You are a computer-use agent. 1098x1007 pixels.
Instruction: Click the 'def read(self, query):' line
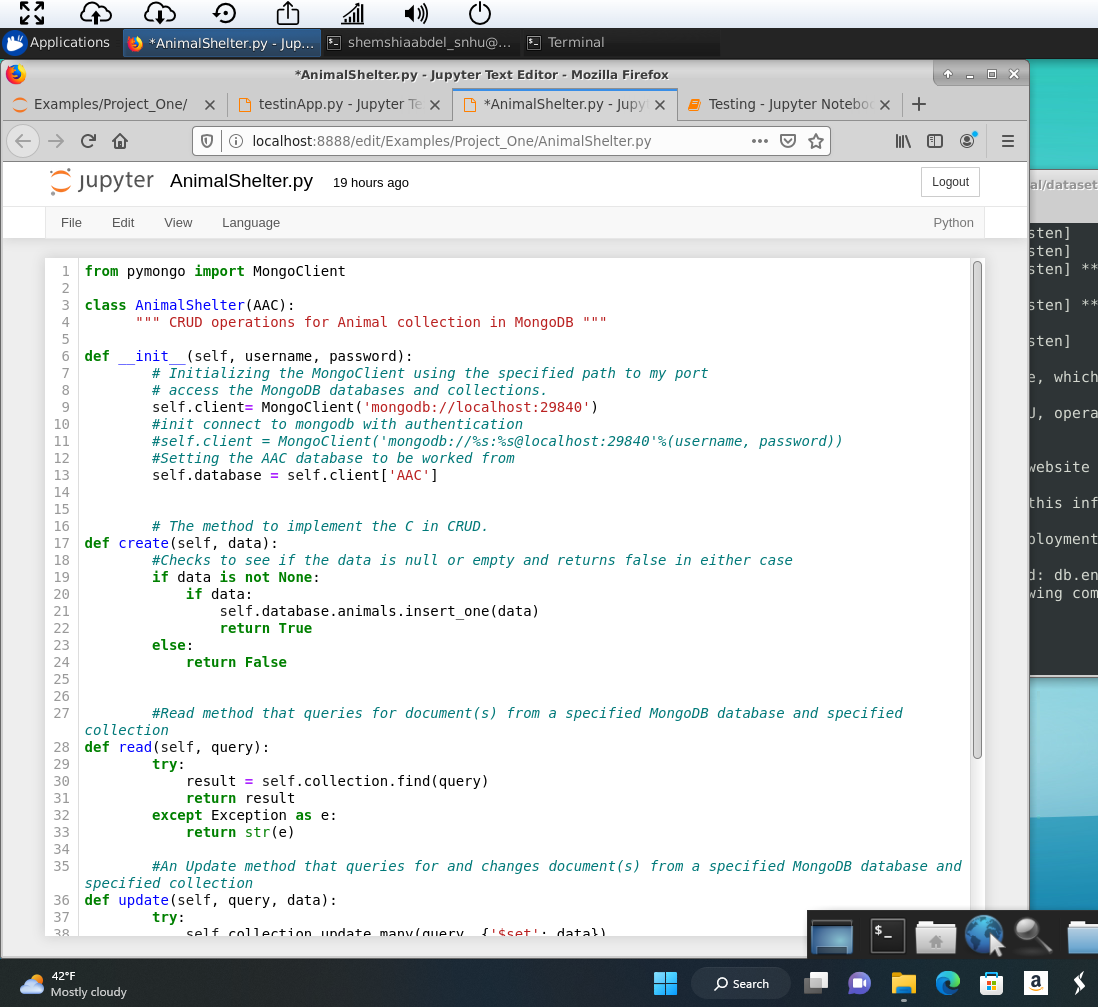177,748
